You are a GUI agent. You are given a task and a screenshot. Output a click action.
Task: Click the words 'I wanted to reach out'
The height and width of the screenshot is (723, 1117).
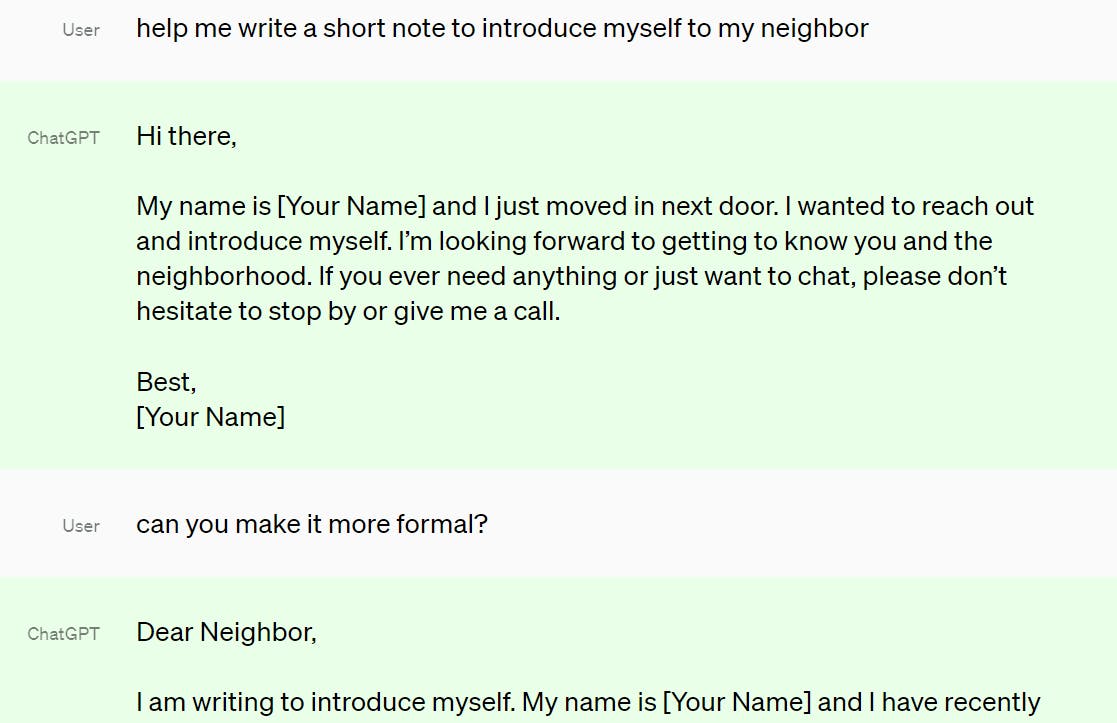pos(909,206)
